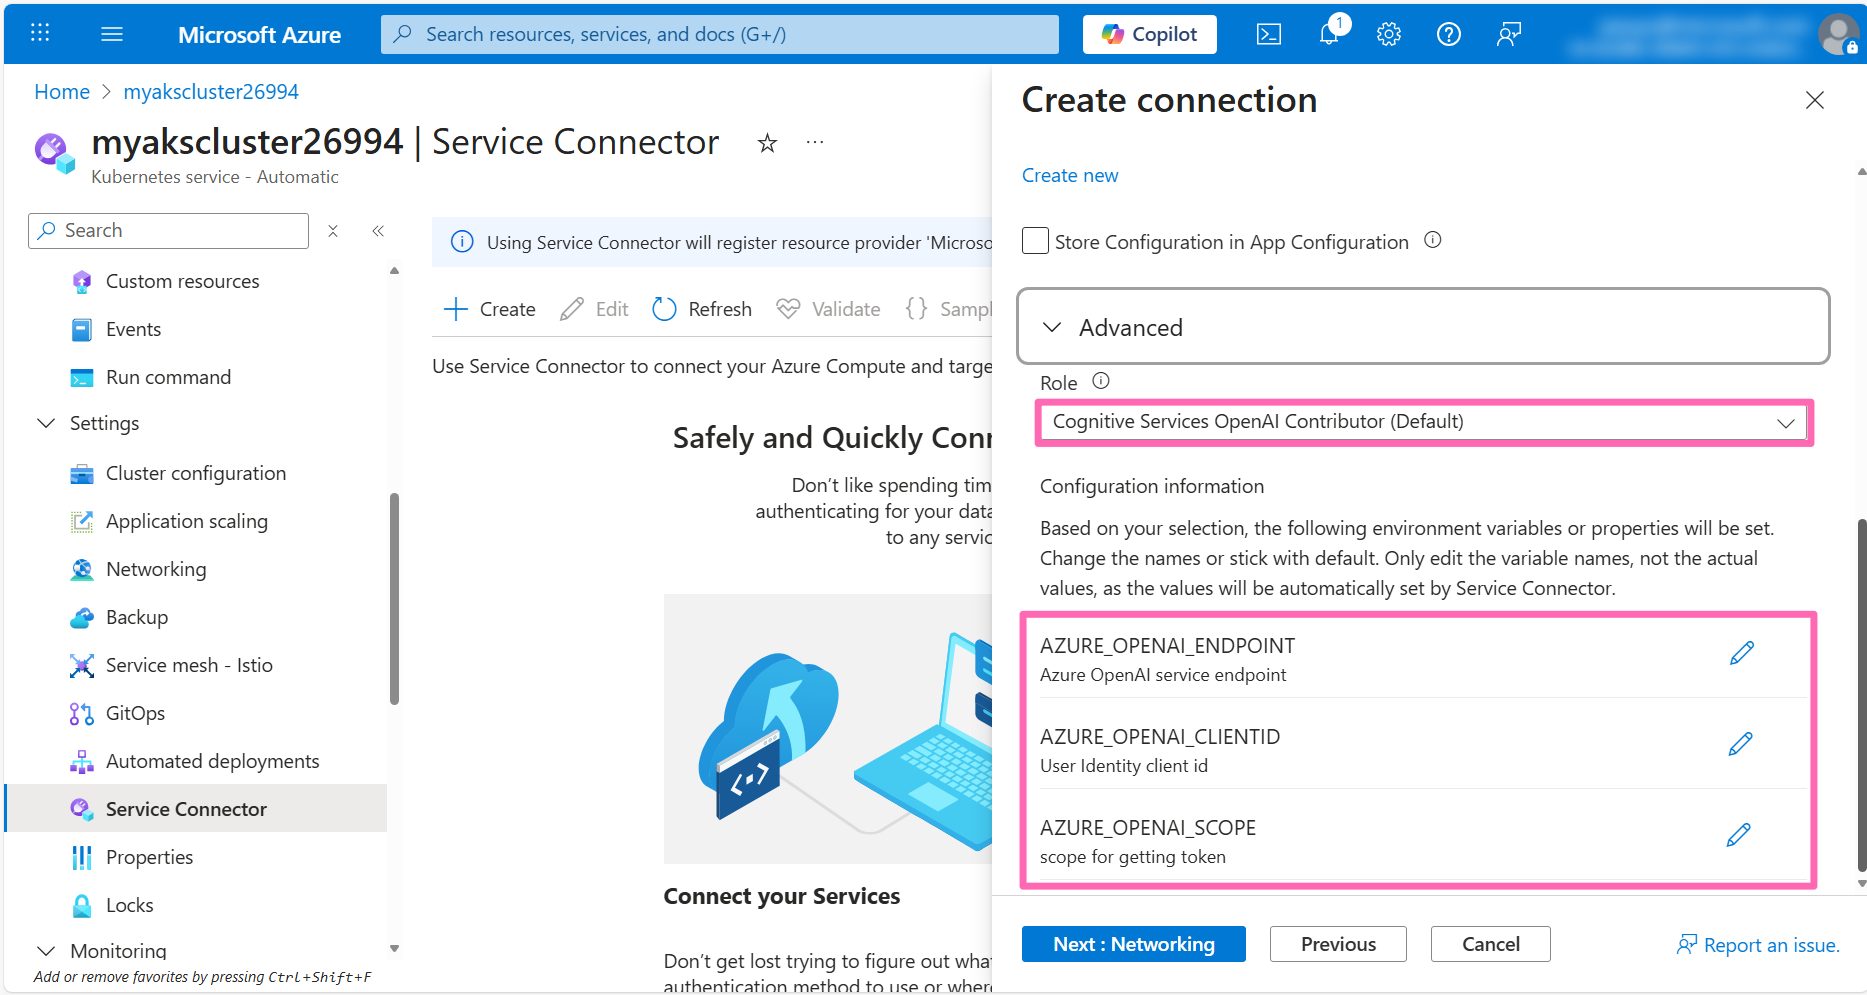Open Automated deployments from the sidebar

click(x=213, y=760)
